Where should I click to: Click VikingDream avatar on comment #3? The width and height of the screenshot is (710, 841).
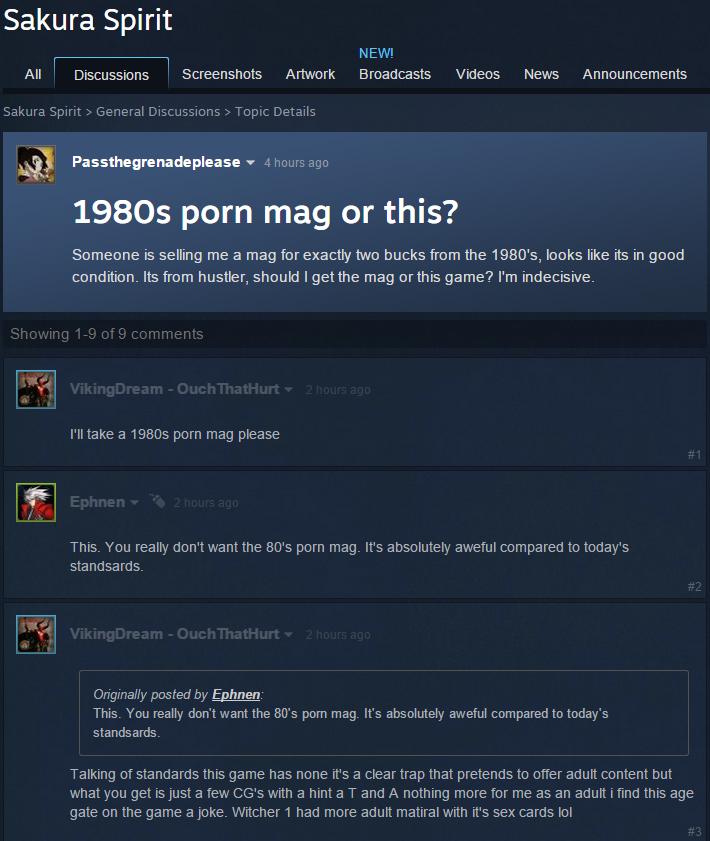coord(36,635)
